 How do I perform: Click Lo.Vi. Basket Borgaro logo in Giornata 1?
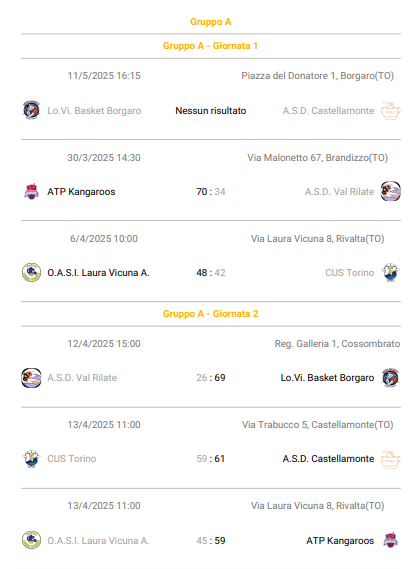coord(31,110)
